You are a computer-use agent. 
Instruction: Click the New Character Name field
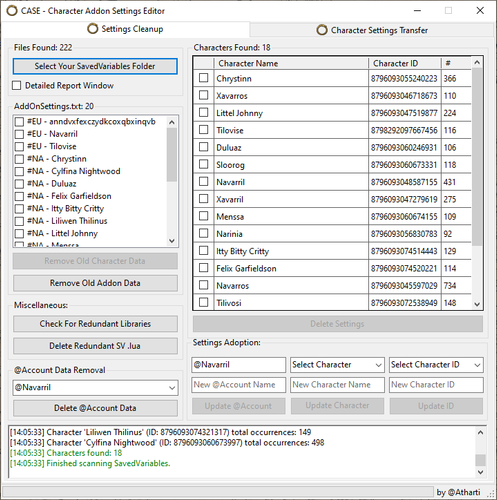337,385
